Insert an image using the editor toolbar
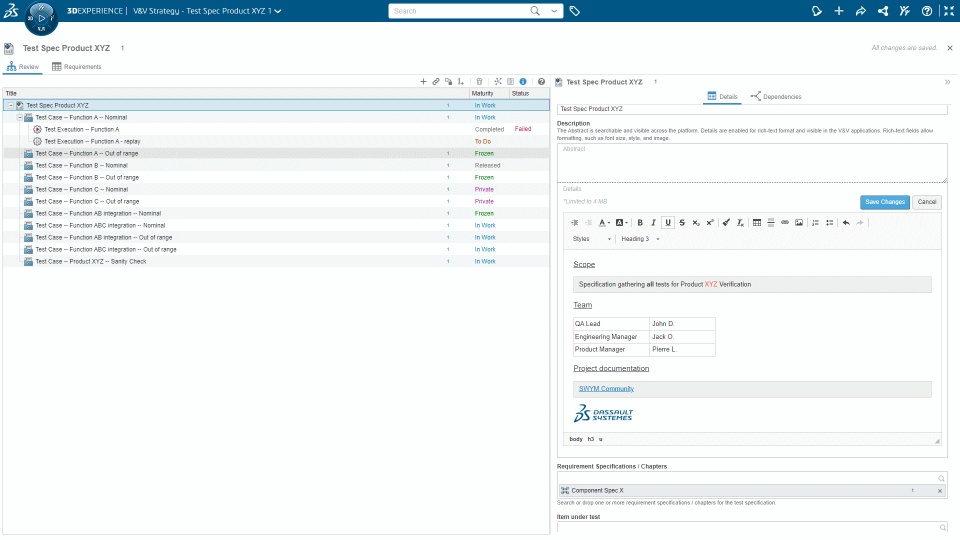This screenshot has height=540, width=960. [x=799, y=223]
